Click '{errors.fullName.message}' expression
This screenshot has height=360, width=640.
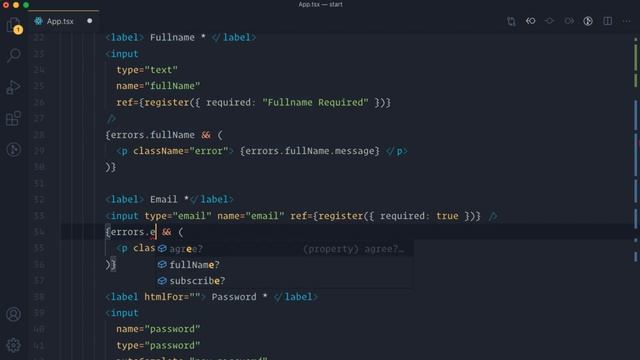[310, 151]
